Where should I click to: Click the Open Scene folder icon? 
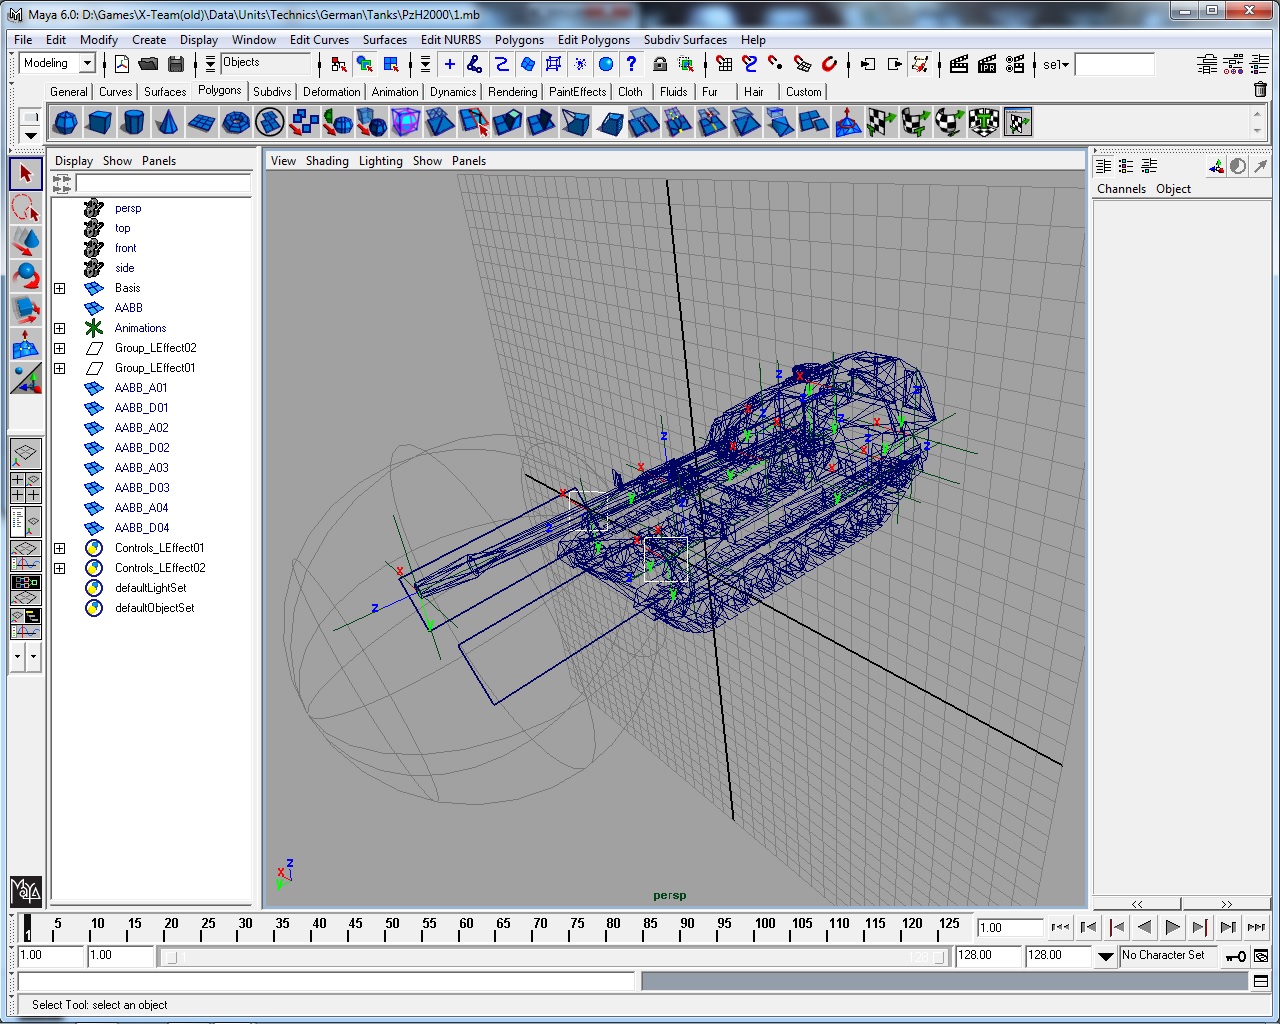(148, 64)
